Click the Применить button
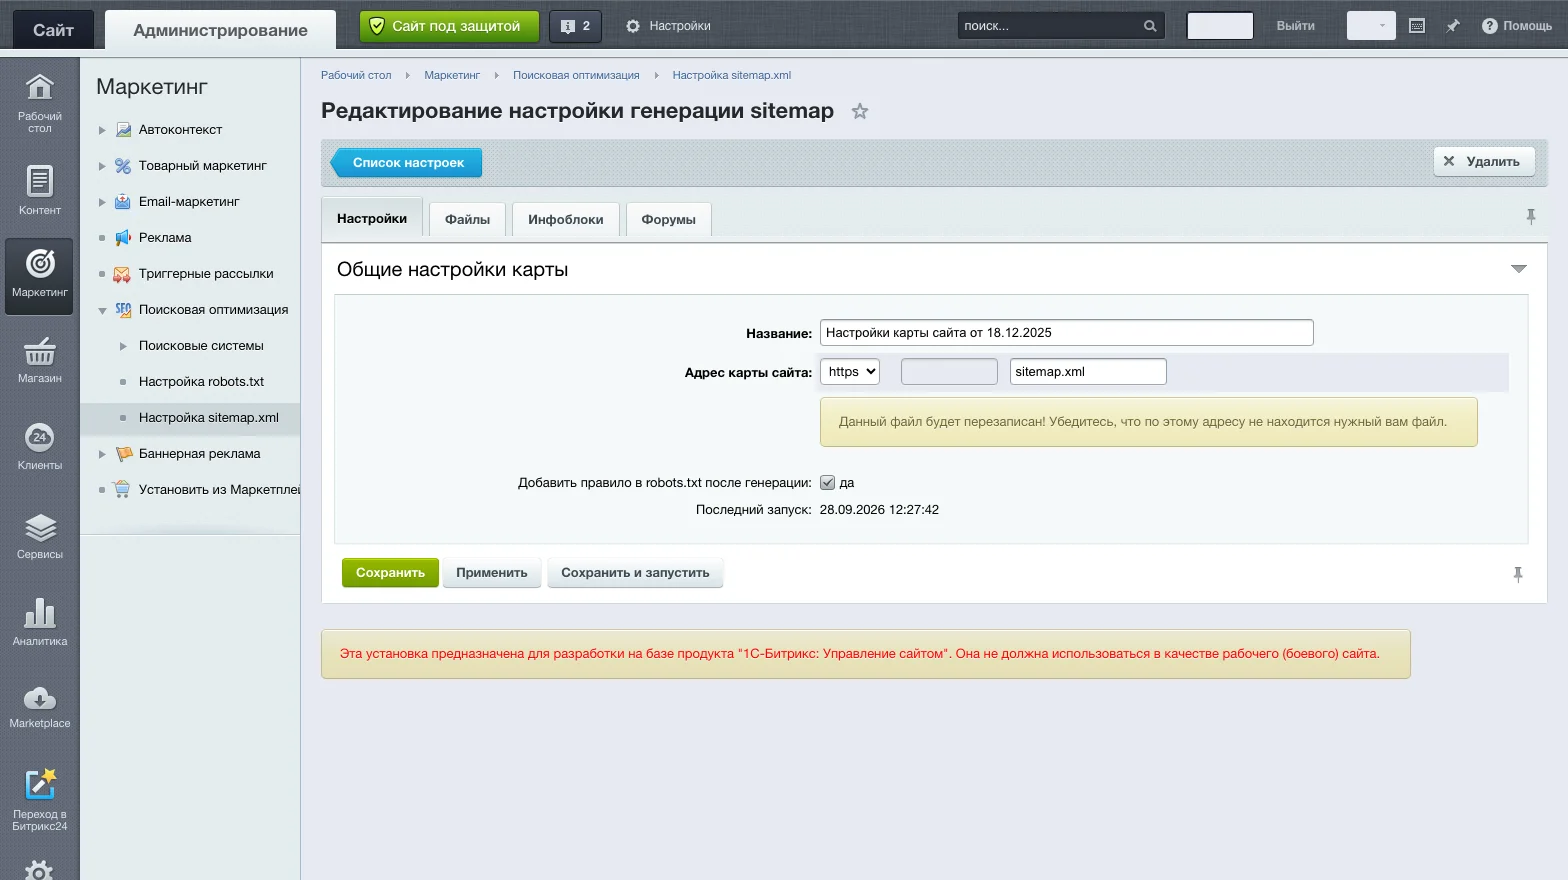1568x880 pixels. [492, 573]
